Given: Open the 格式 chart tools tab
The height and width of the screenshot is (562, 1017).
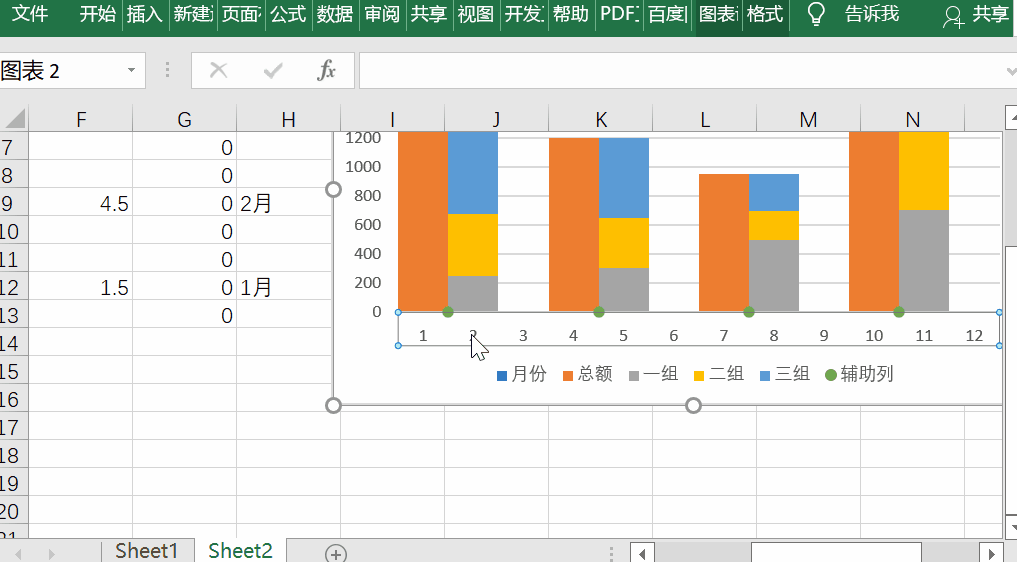Looking at the screenshot, I should pyautogui.click(x=765, y=14).
